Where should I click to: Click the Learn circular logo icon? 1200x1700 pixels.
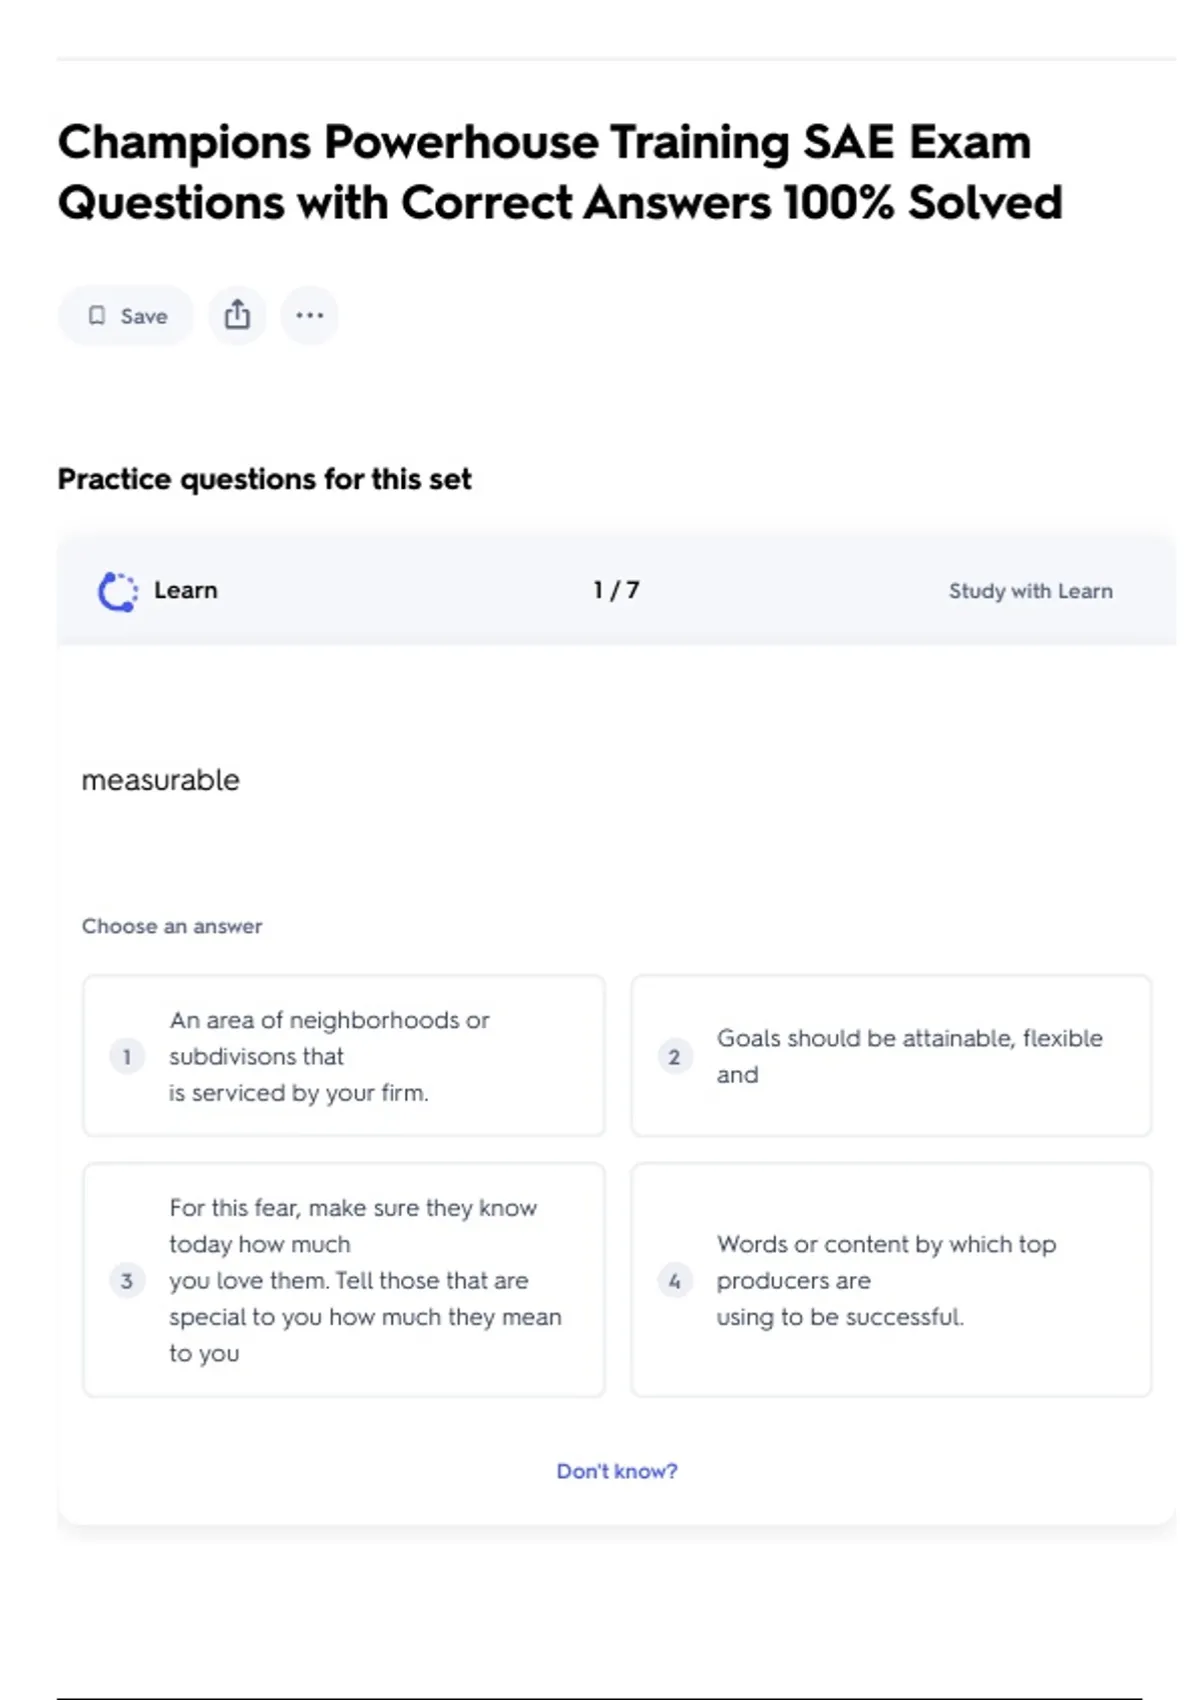tap(118, 591)
